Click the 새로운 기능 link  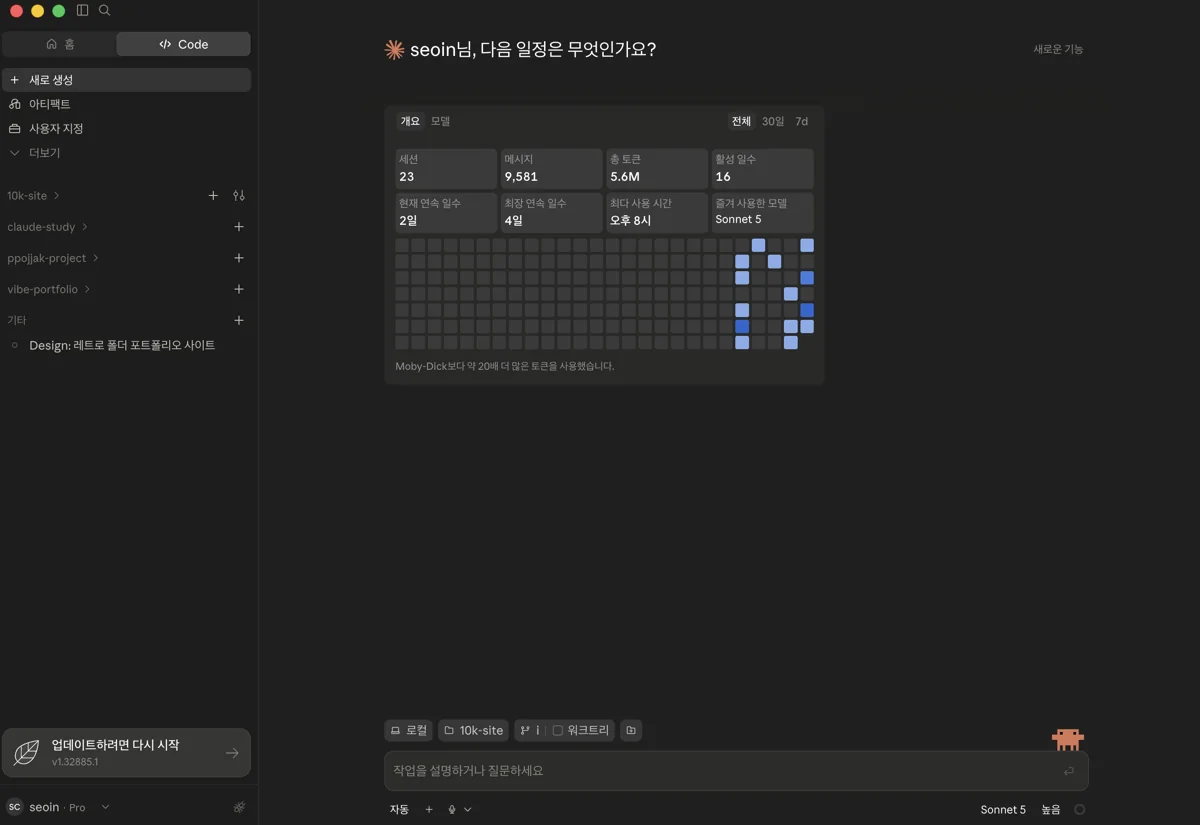(1058, 49)
